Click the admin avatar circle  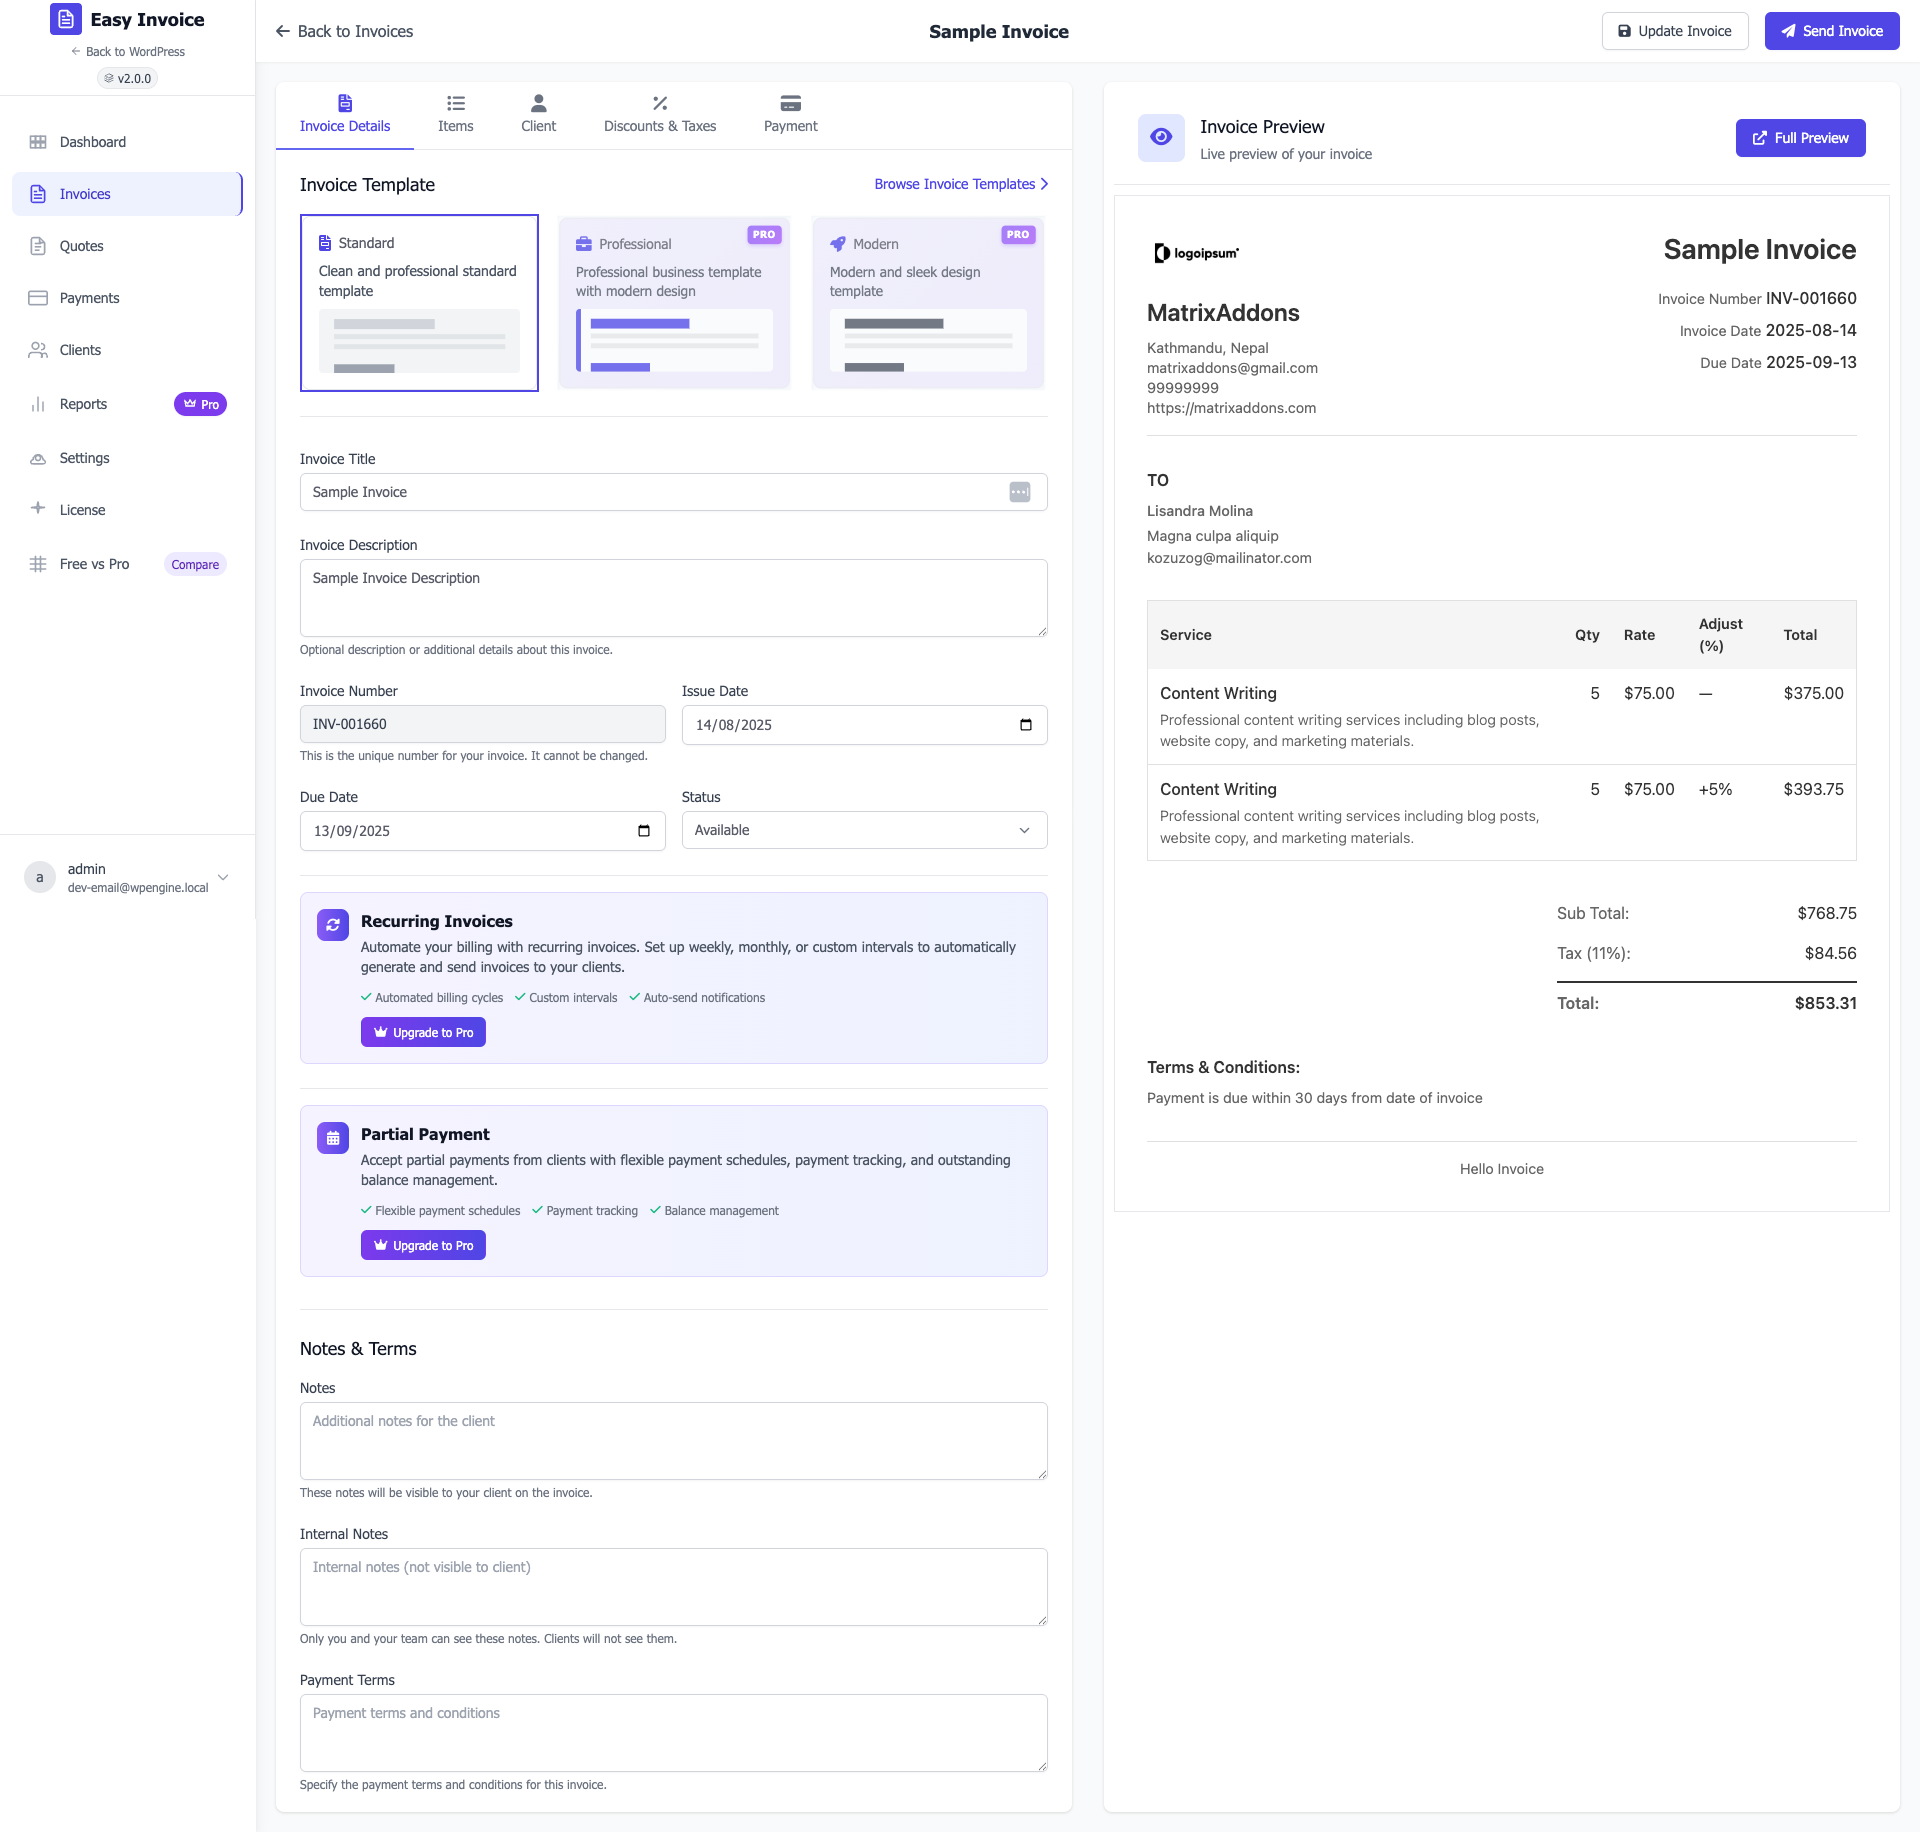(x=40, y=877)
